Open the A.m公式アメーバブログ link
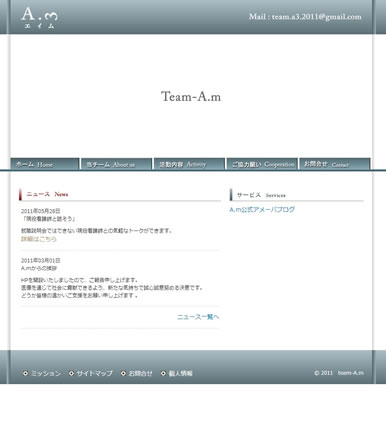 pos(262,210)
